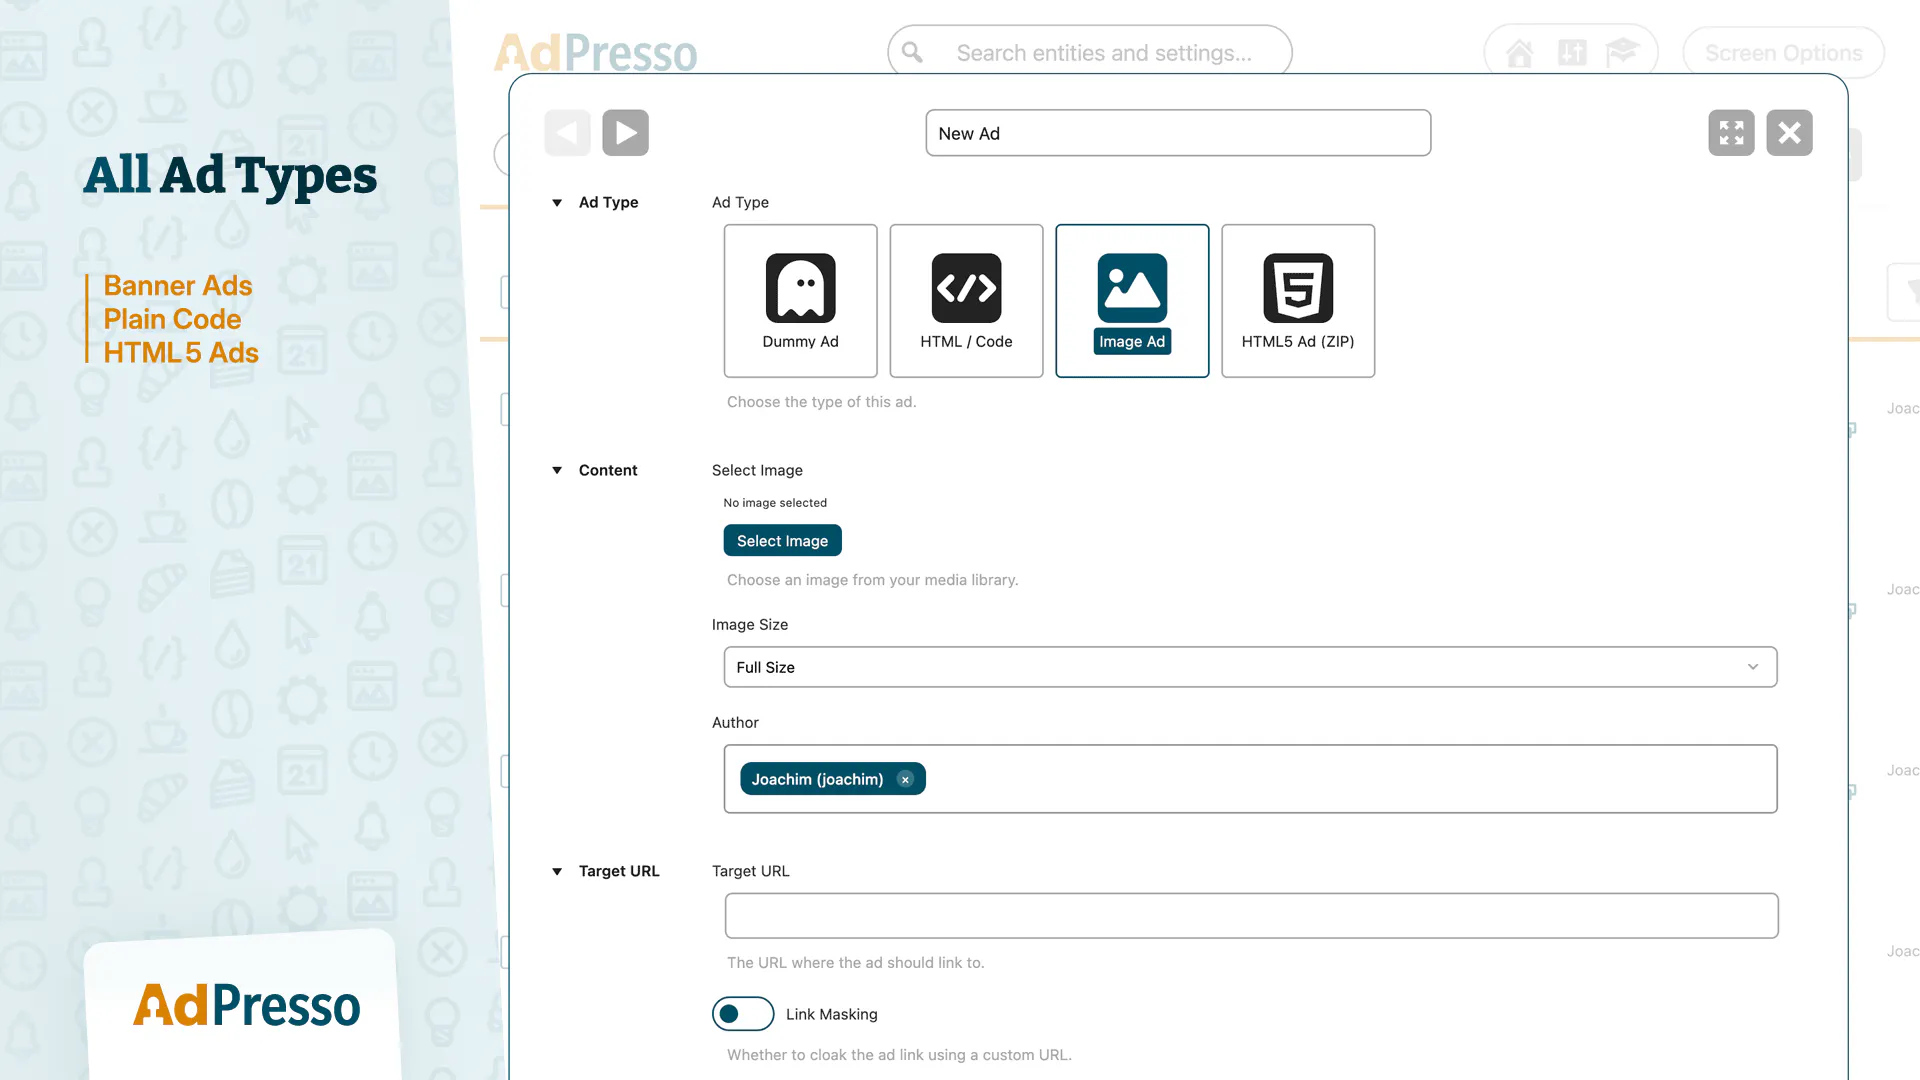The width and height of the screenshot is (1920, 1080).
Task: Click the 'No image selected' text
Action: (x=775, y=503)
